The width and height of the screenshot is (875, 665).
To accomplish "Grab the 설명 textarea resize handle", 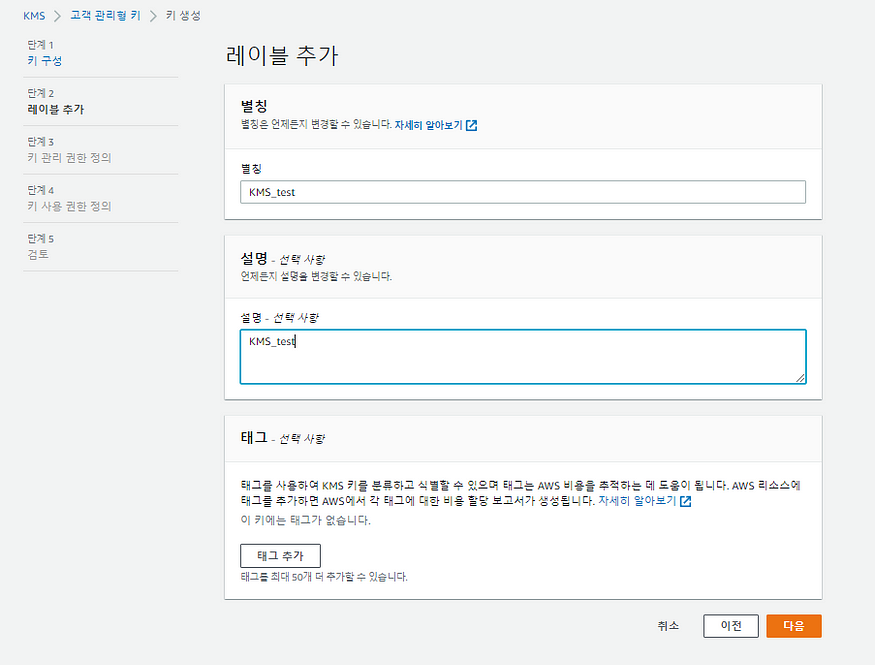I will coord(800,378).
